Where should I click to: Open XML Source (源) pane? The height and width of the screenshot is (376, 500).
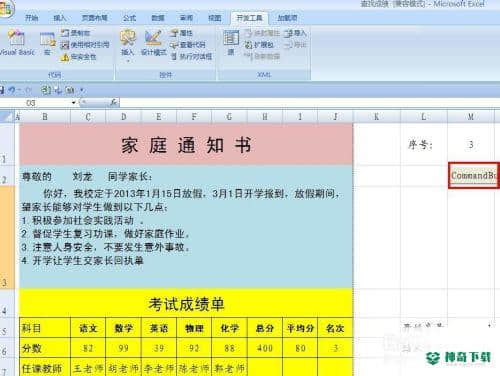(x=231, y=43)
